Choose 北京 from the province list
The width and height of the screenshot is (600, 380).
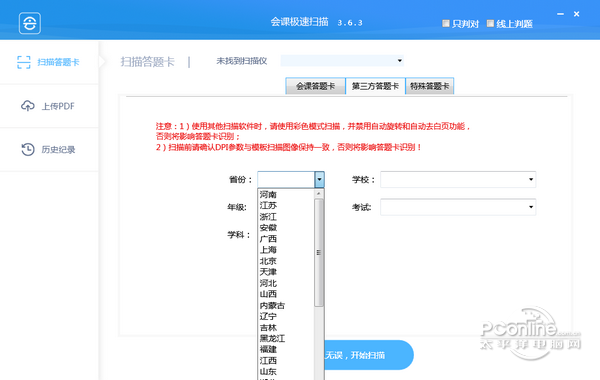pyautogui.click(x=268, y=261)
